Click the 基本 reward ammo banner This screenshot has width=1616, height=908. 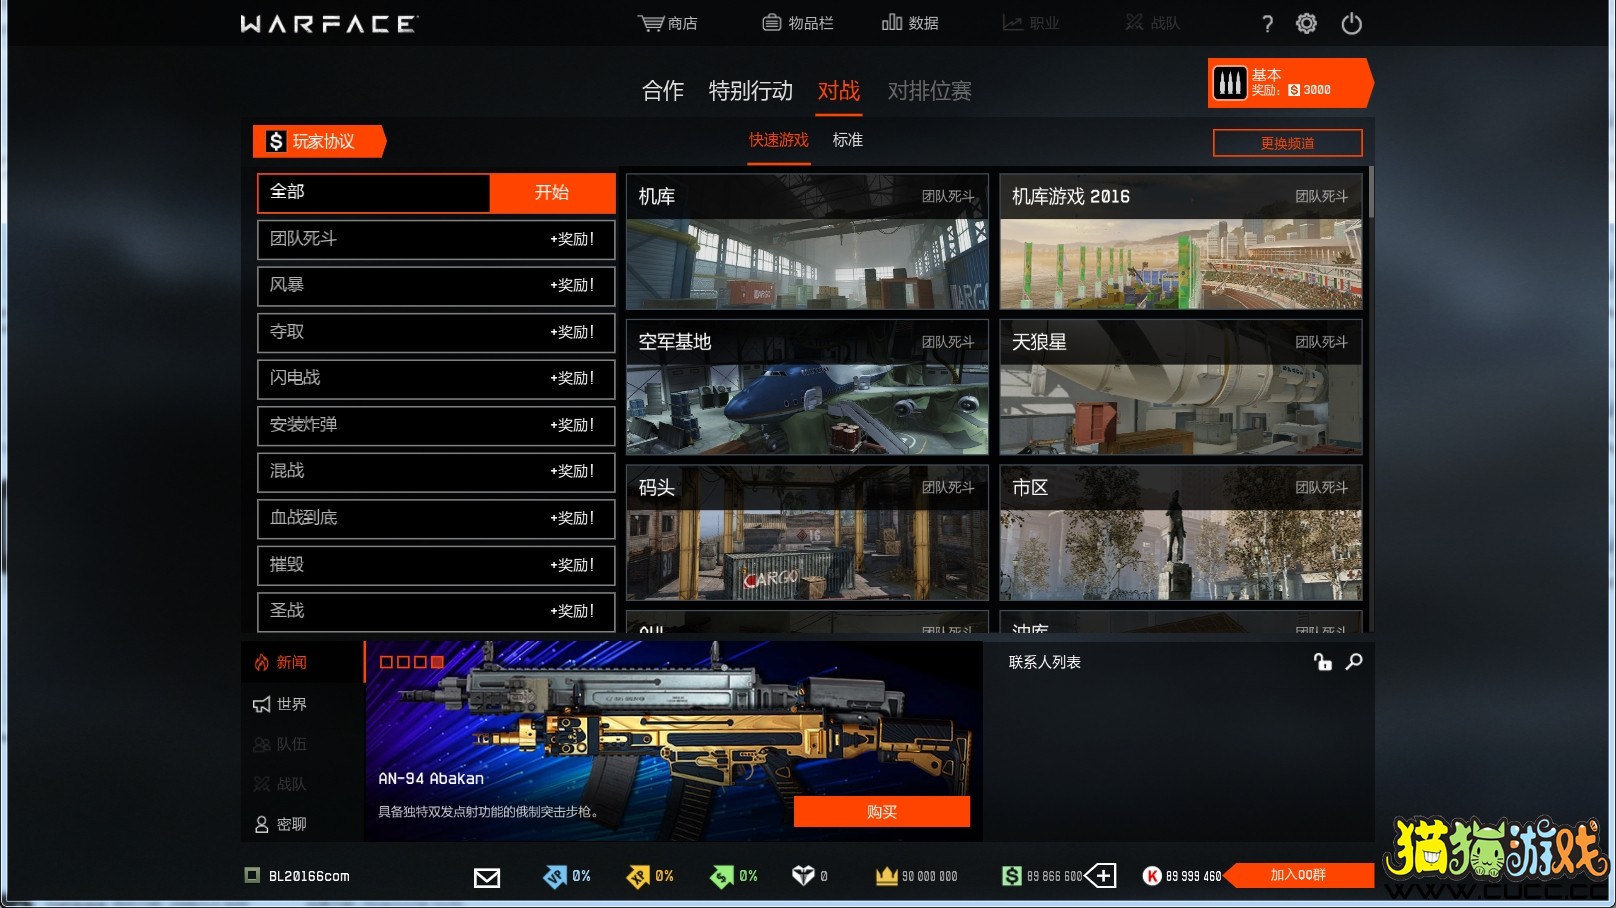coord(1290,83)
